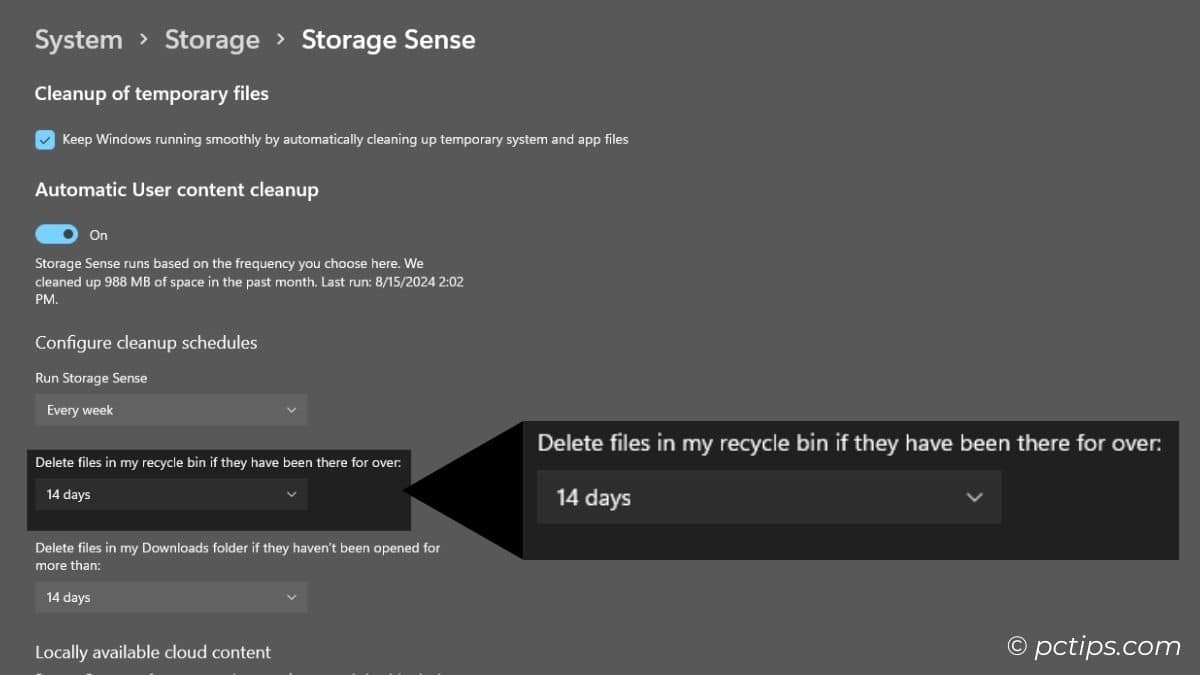The image size is (1200, 675).
Task: Disable Automatic User content cleanup toggle
Action: pos(56,233)
